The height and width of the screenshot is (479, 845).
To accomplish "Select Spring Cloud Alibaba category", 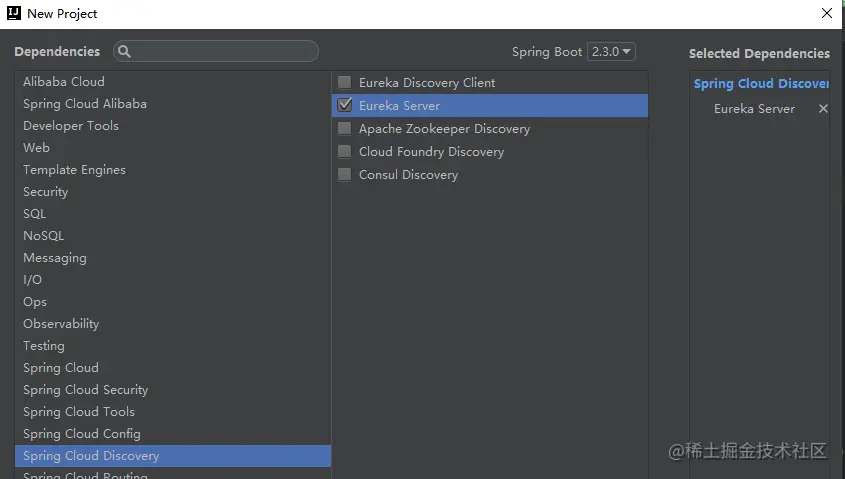I will [172, 103].
